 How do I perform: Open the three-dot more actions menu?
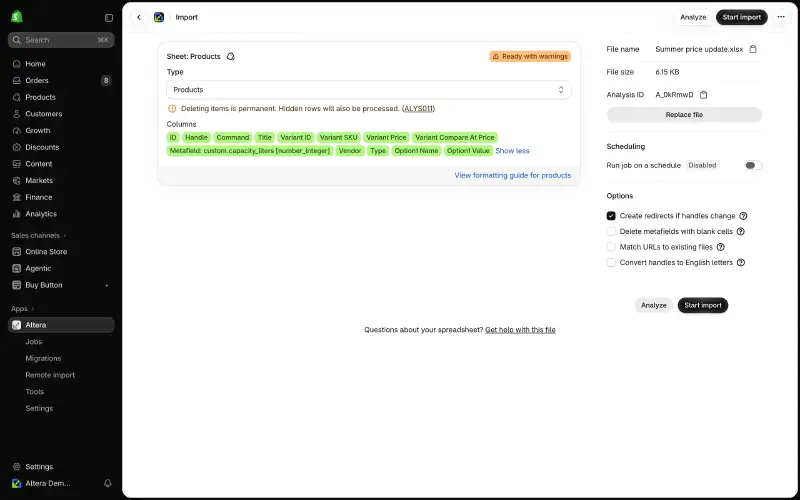[x=781, y=17]
